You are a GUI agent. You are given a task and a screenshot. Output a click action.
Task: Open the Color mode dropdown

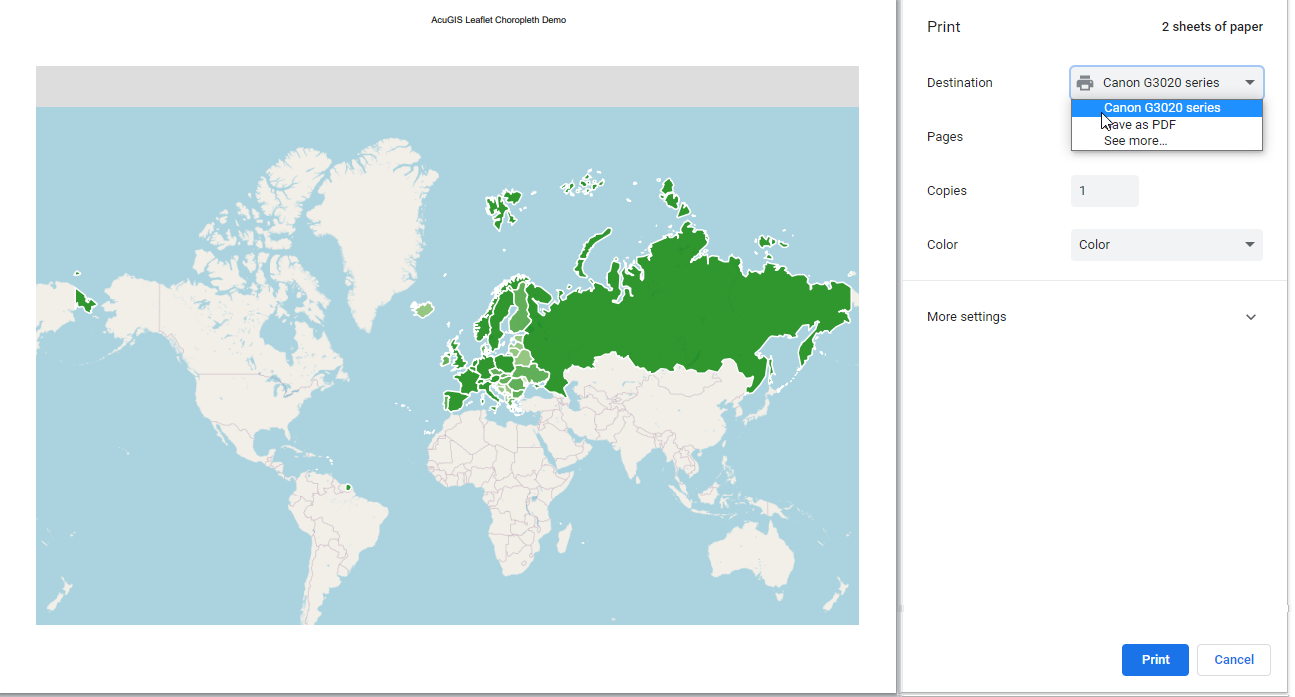point(1166,245)
